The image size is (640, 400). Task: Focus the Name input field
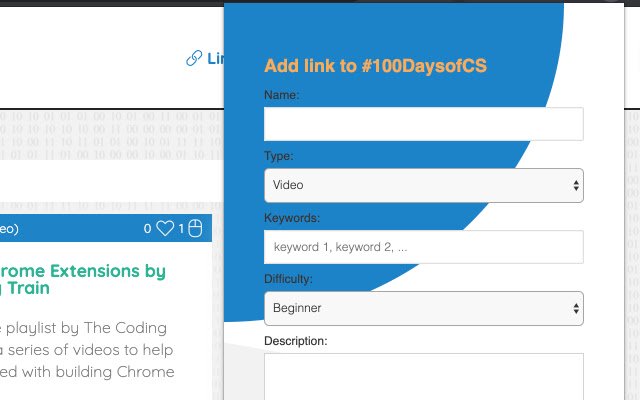point(424,124)
